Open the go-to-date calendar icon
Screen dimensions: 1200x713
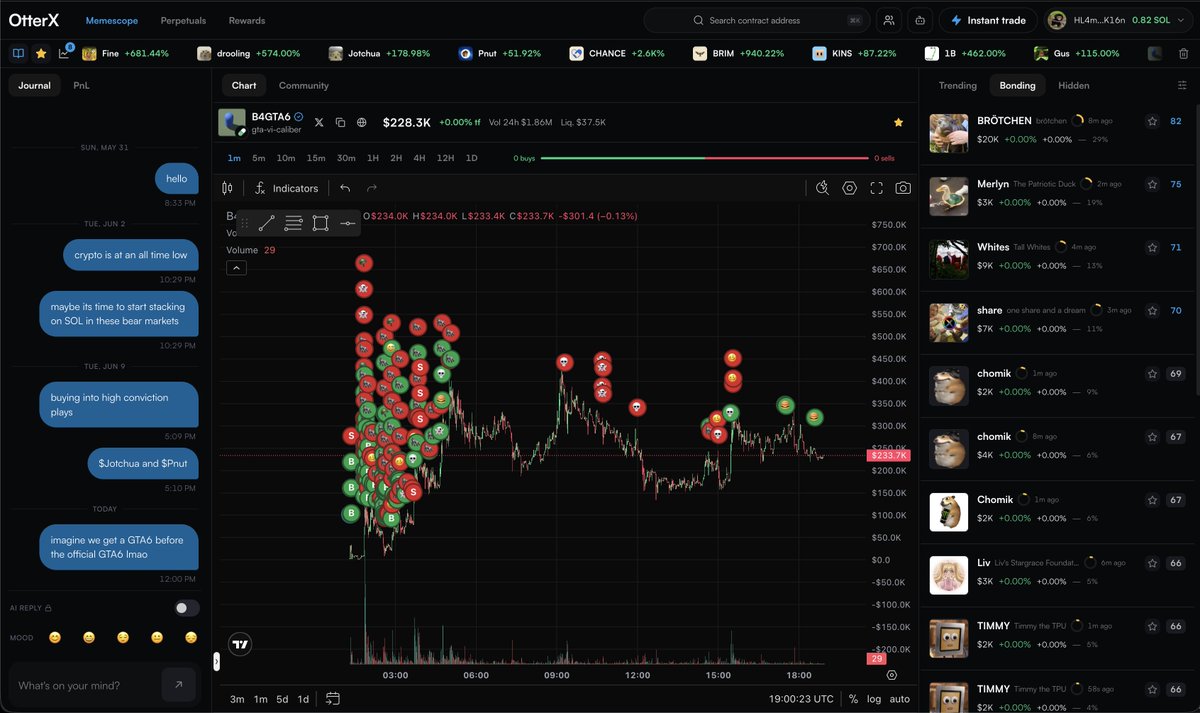[x=333, y=698]
